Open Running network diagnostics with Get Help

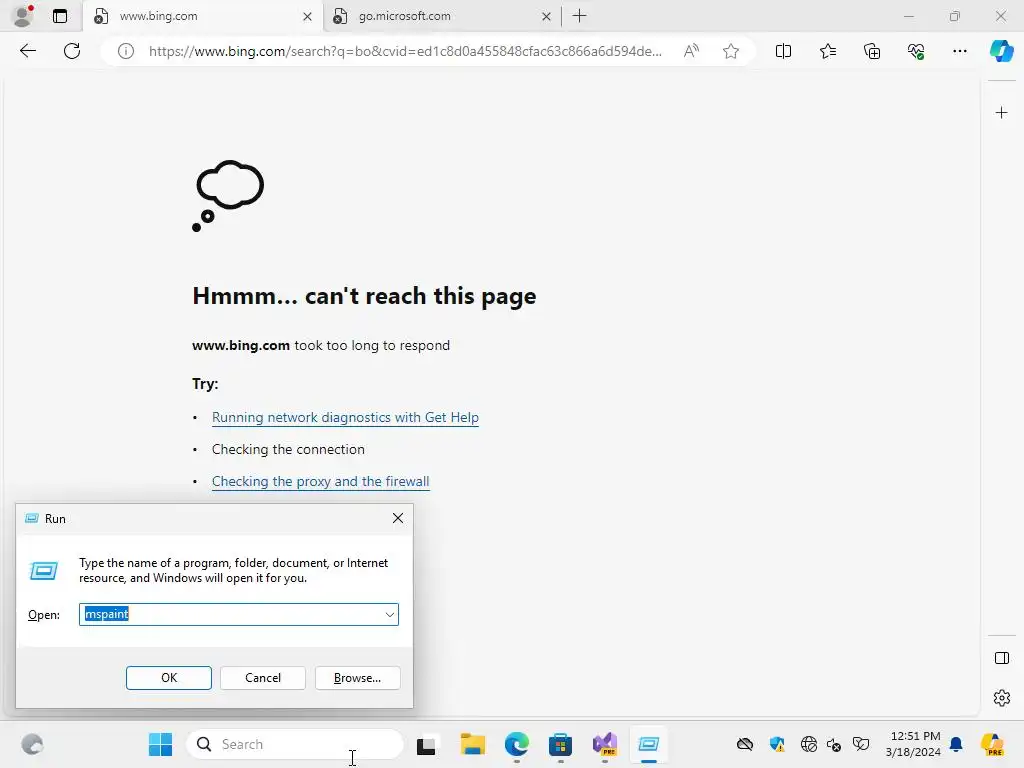(x=345, y=417)
